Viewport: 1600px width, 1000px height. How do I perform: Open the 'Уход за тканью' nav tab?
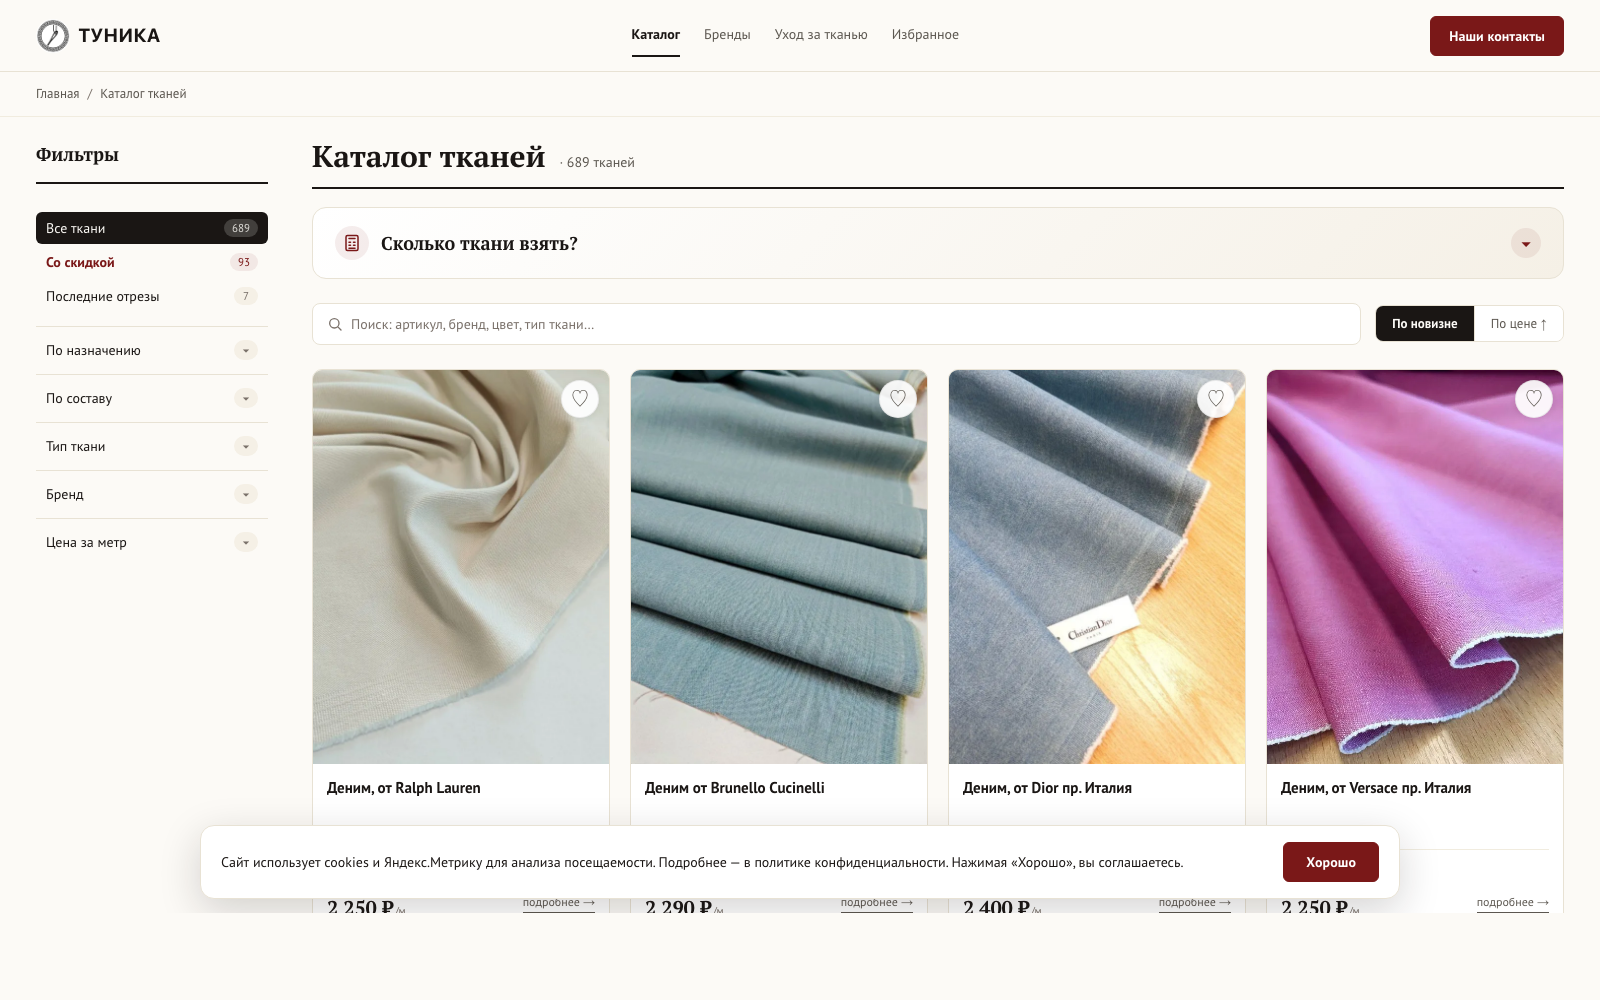[x=821, y=35]
